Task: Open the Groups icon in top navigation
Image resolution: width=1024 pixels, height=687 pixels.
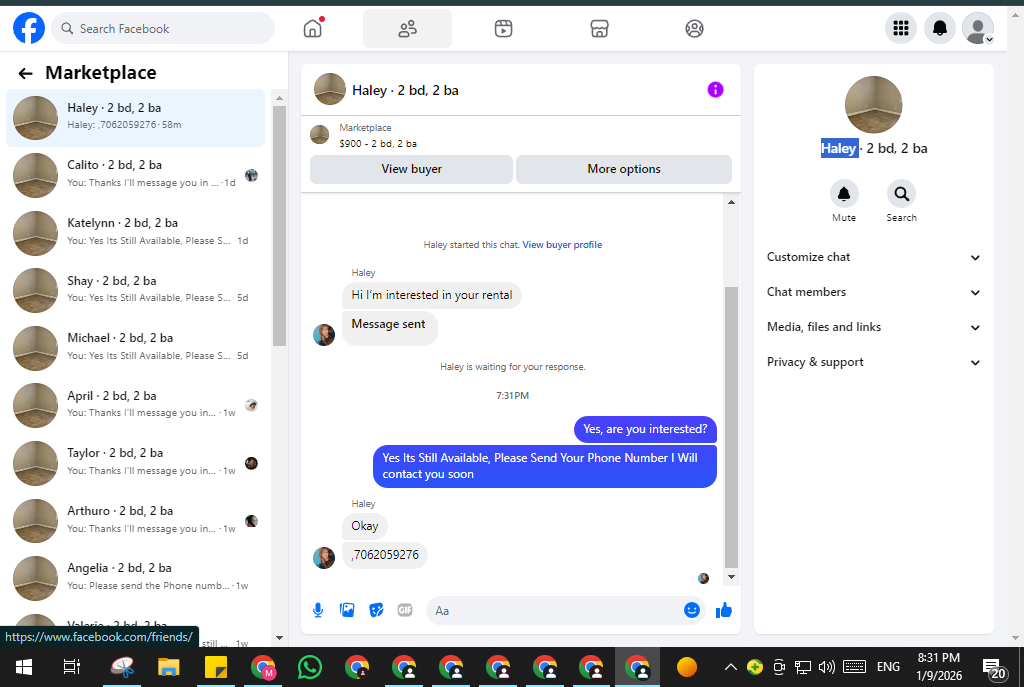Action: 694,29
